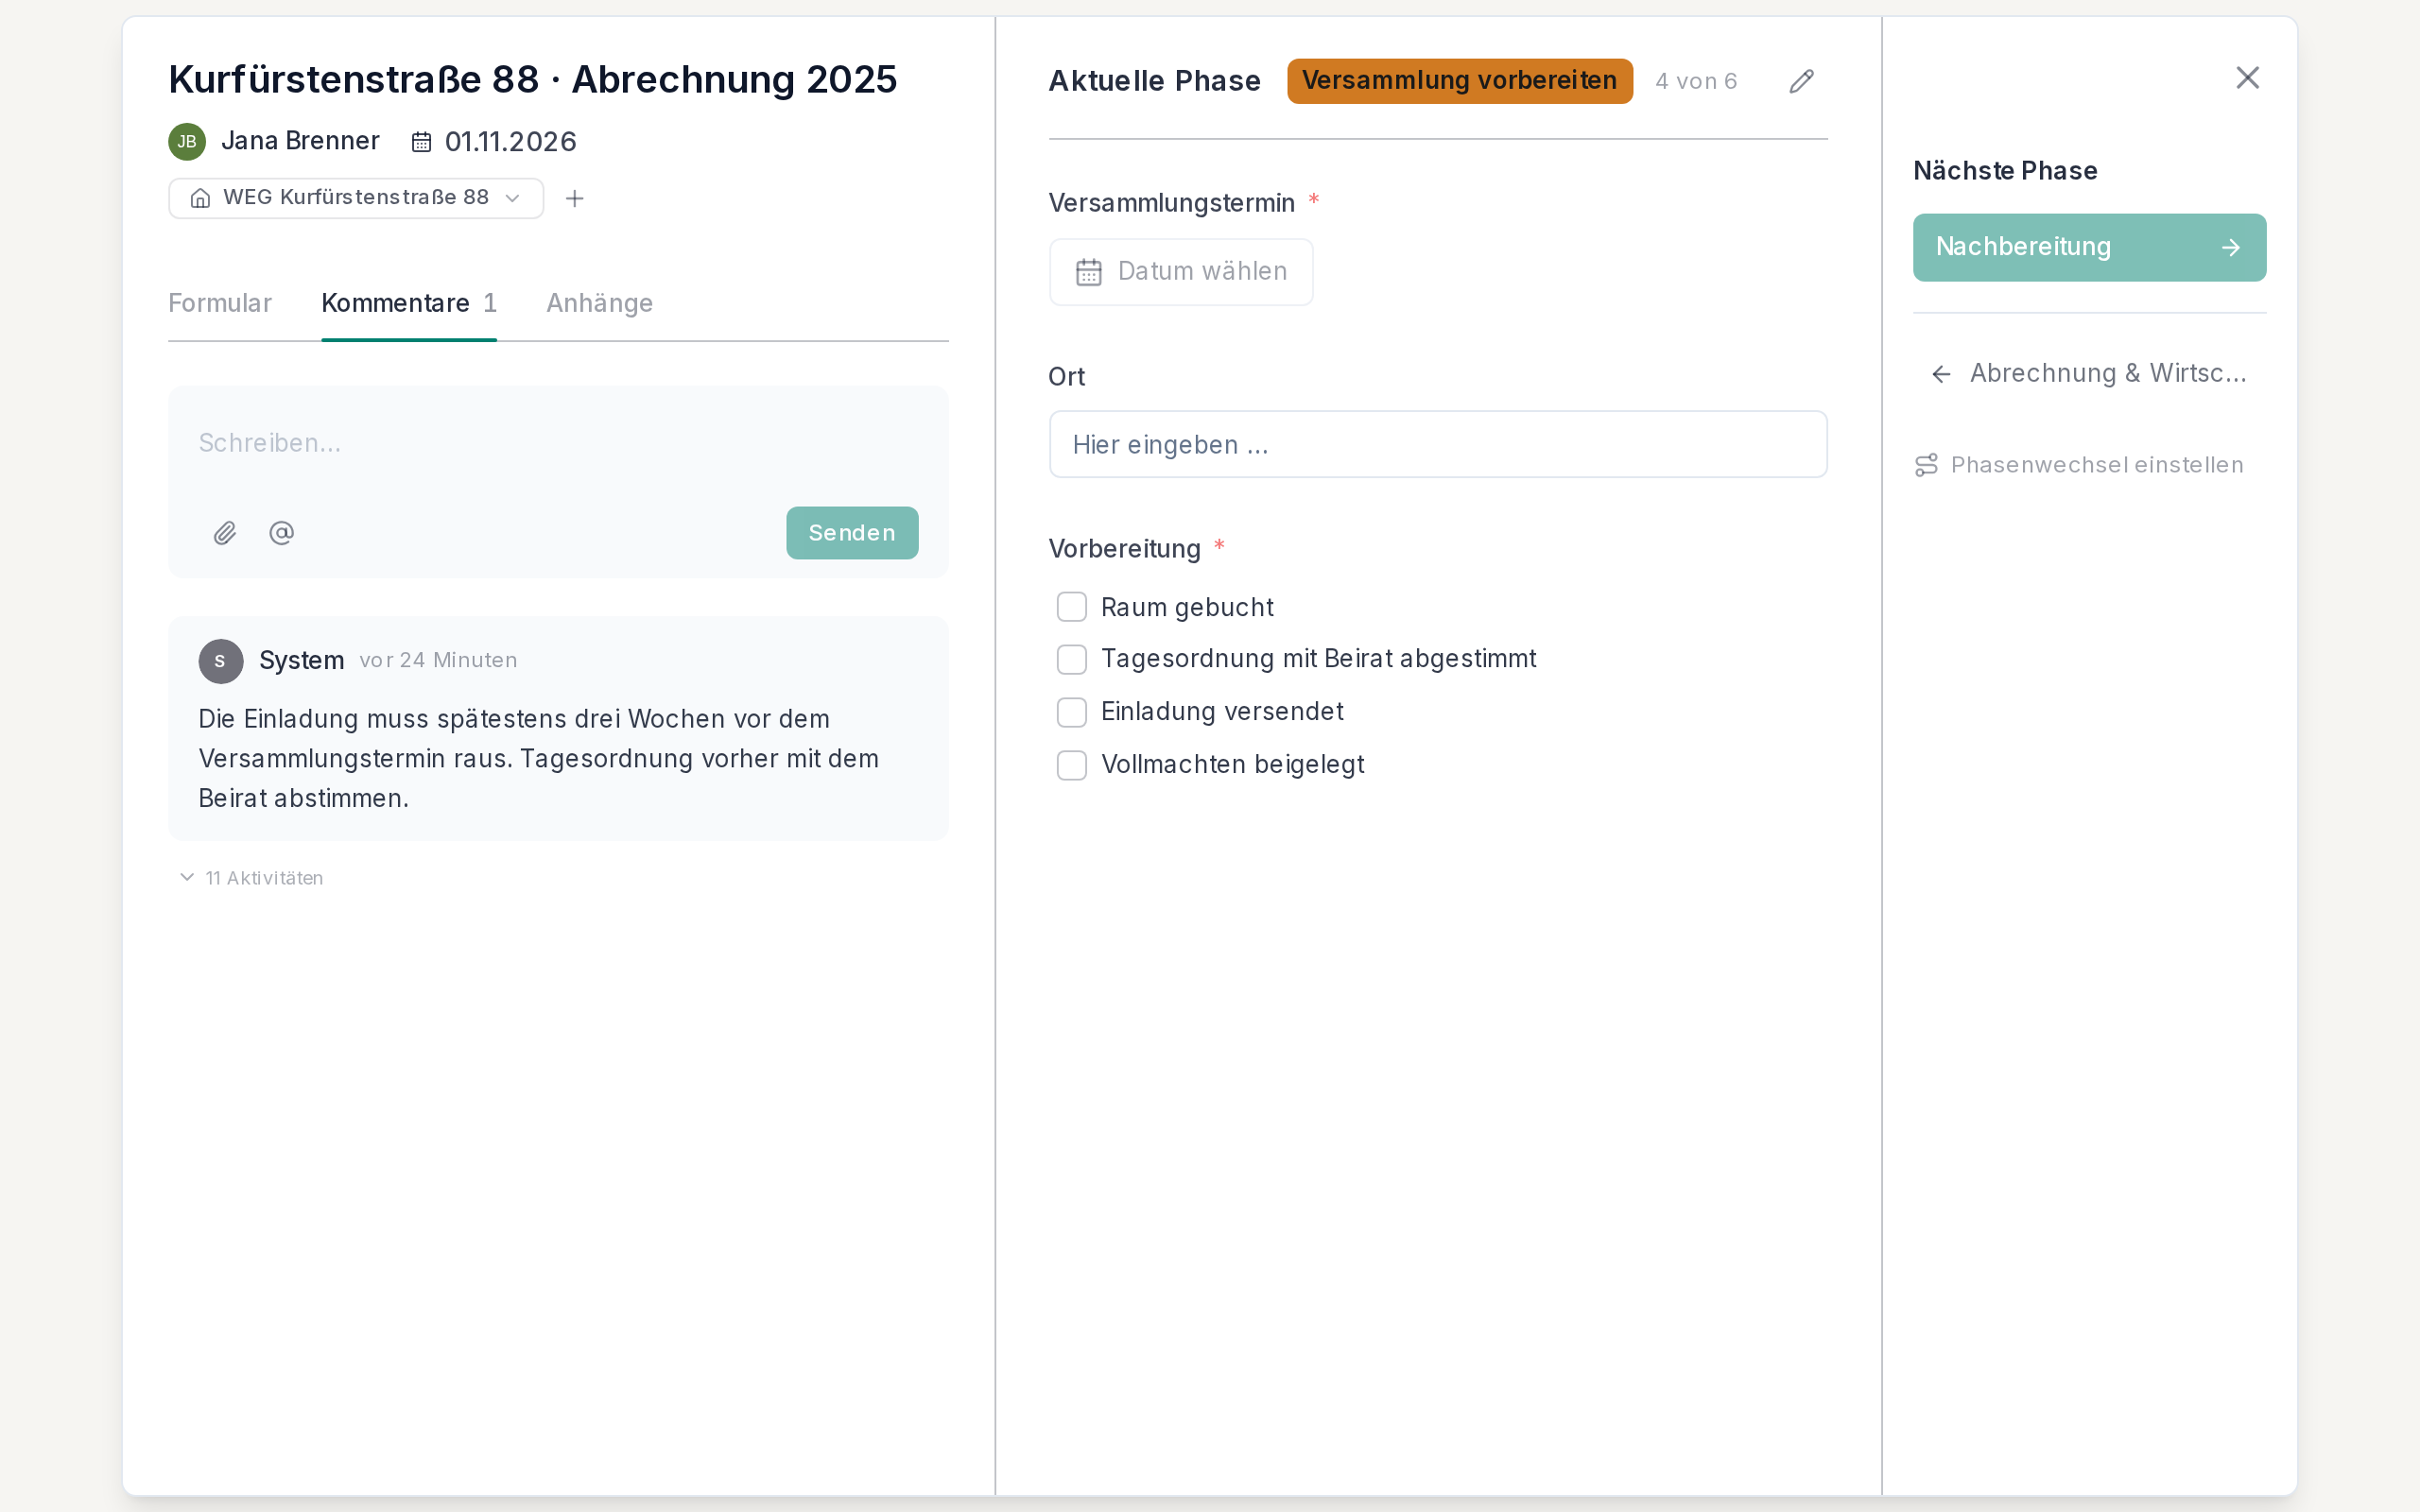
Task: Toggle the Vollmachten beigelegt checkbox
Action: (1071, 765)
